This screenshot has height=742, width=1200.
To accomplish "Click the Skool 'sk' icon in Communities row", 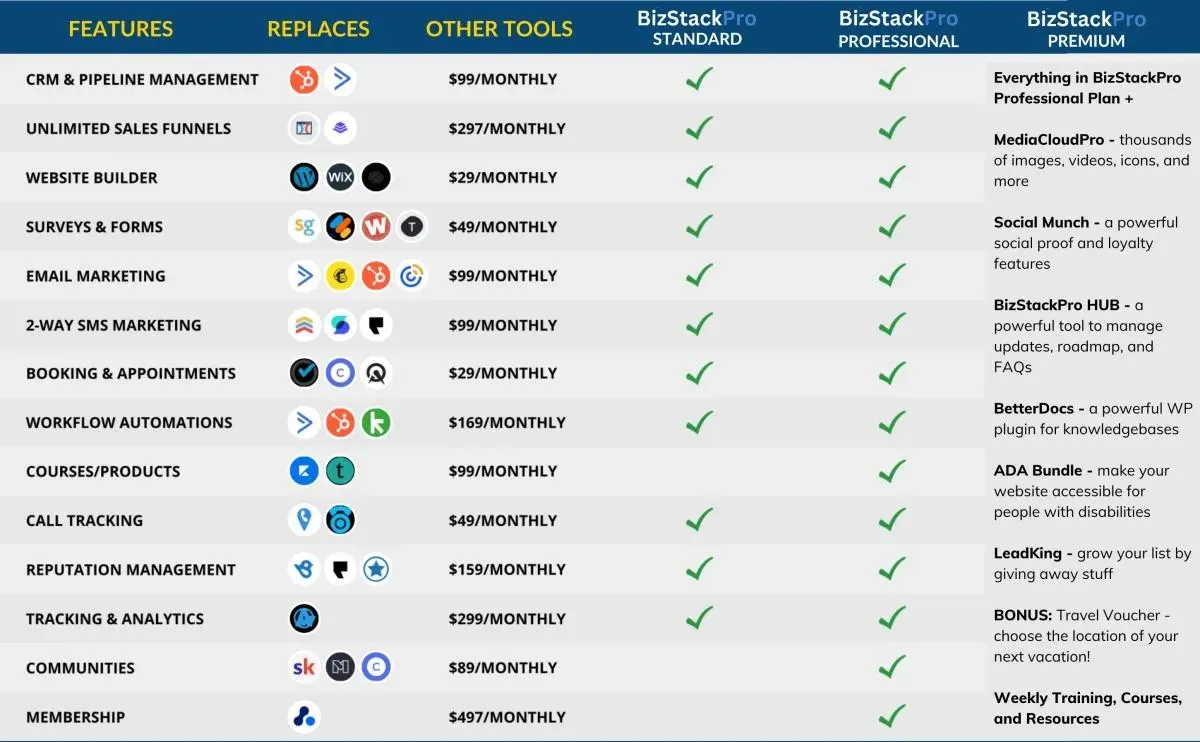I will pos(304,667).
